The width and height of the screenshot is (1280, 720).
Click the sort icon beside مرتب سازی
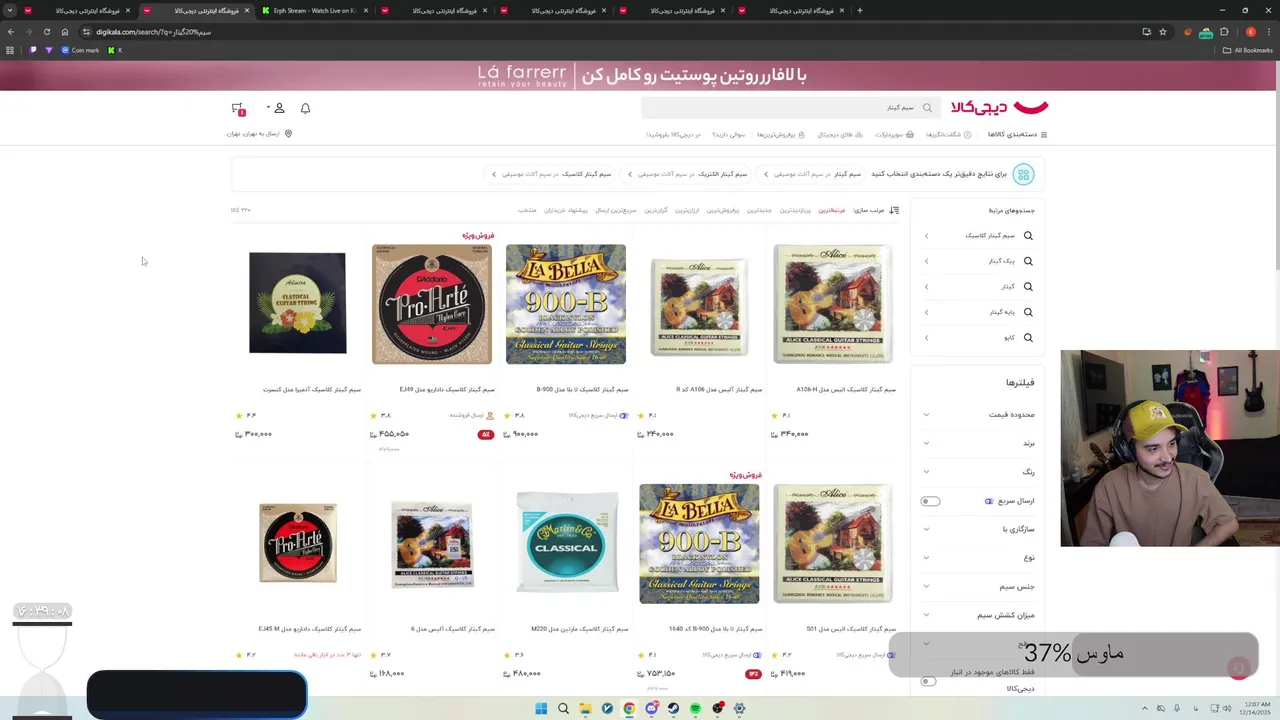point(894,210)
